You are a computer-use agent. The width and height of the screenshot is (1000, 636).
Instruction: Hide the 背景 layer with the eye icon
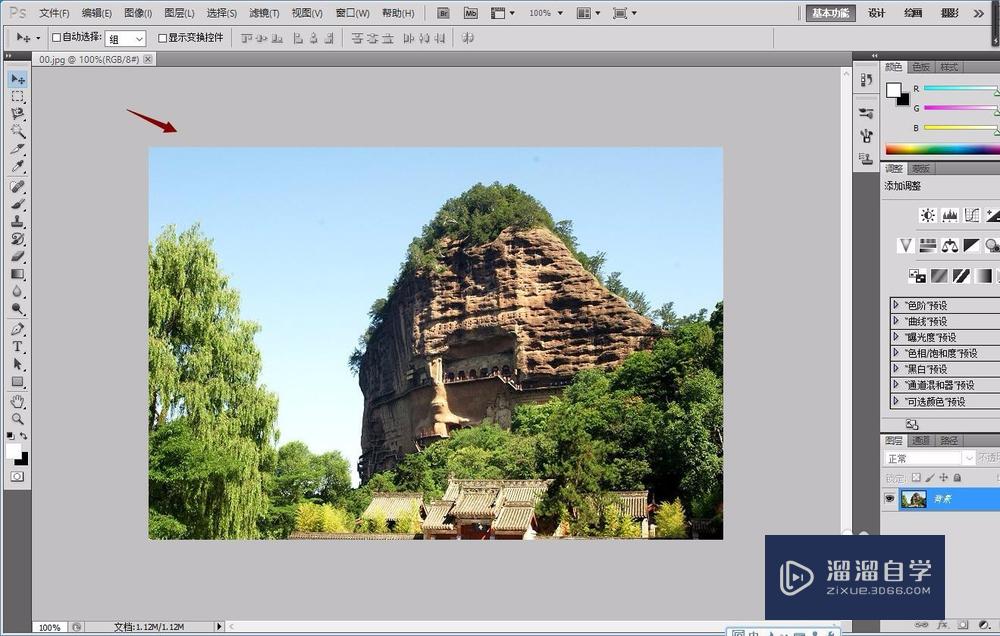click(x=890, y=499)
